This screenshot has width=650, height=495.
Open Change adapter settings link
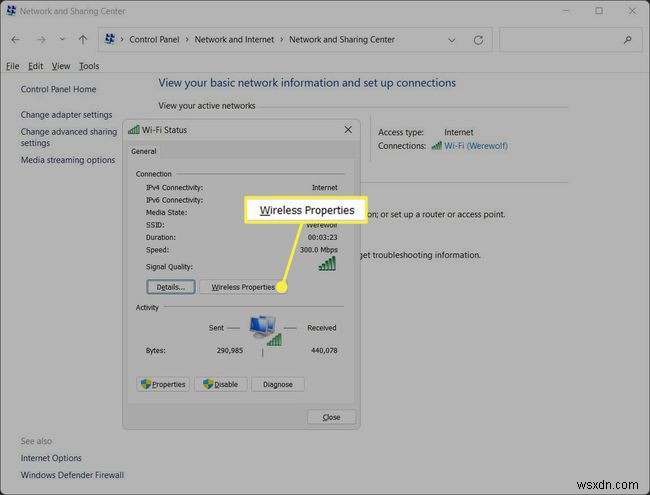67,115
